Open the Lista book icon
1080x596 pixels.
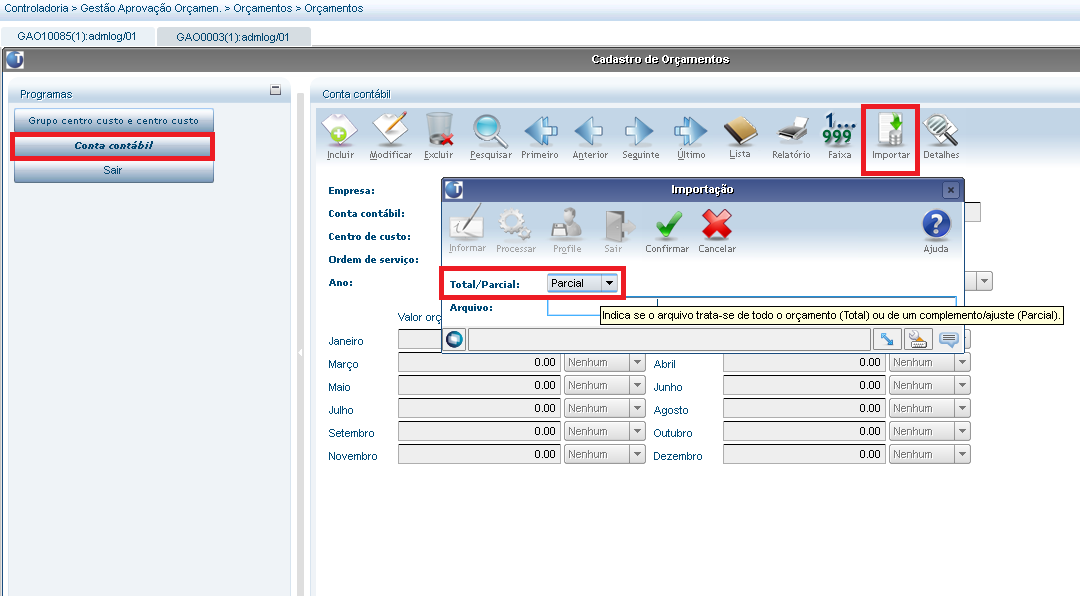(x=740, y=136)
